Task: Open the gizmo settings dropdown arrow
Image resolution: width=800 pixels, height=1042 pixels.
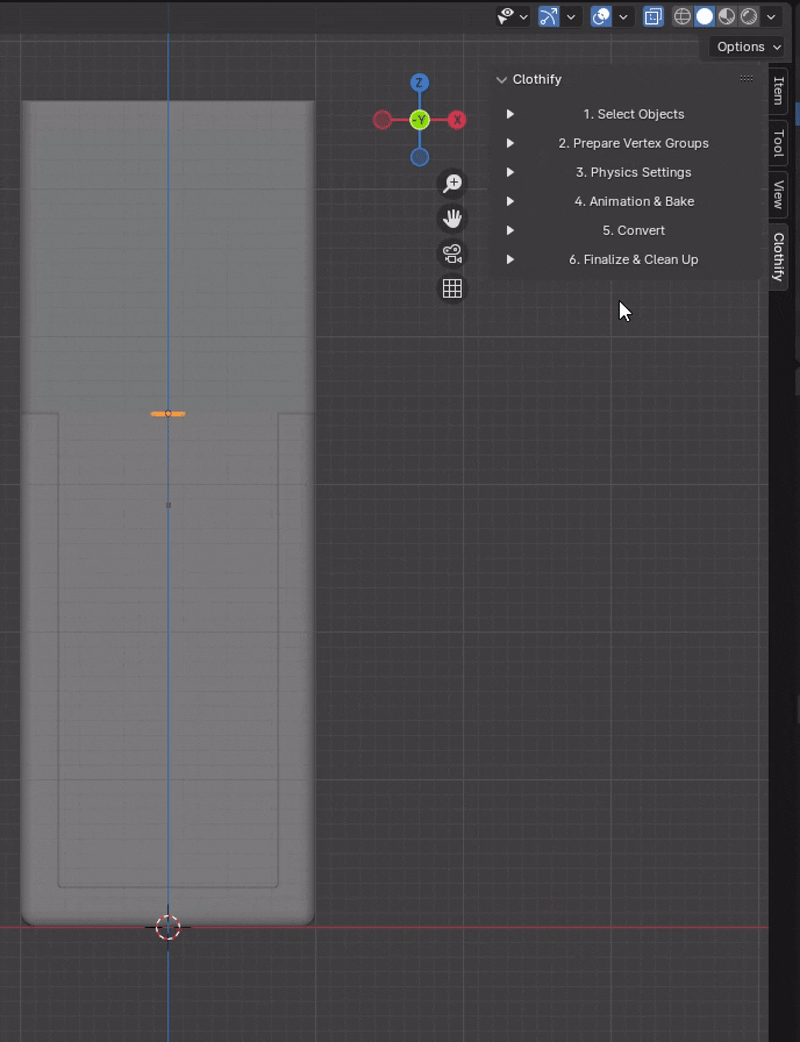Action: click(x=571, y=17)
